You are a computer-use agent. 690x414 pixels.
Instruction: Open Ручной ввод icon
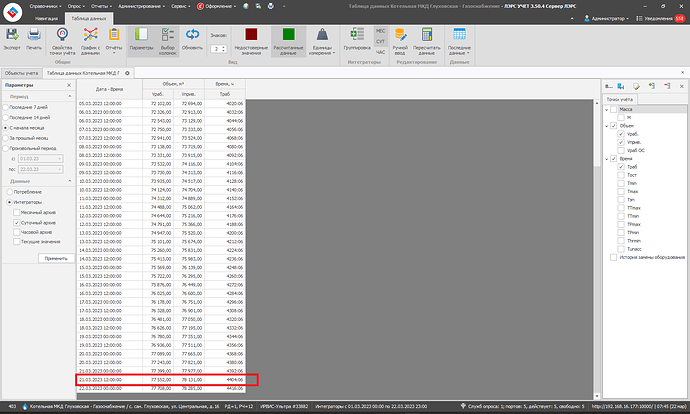tap(400, 35)
